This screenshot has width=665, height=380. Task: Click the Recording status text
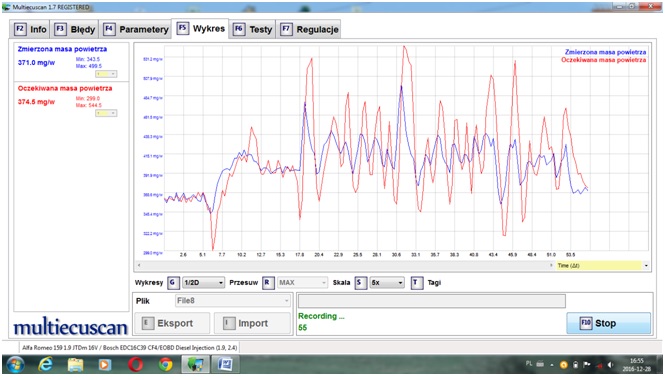[x=321, y=316]
